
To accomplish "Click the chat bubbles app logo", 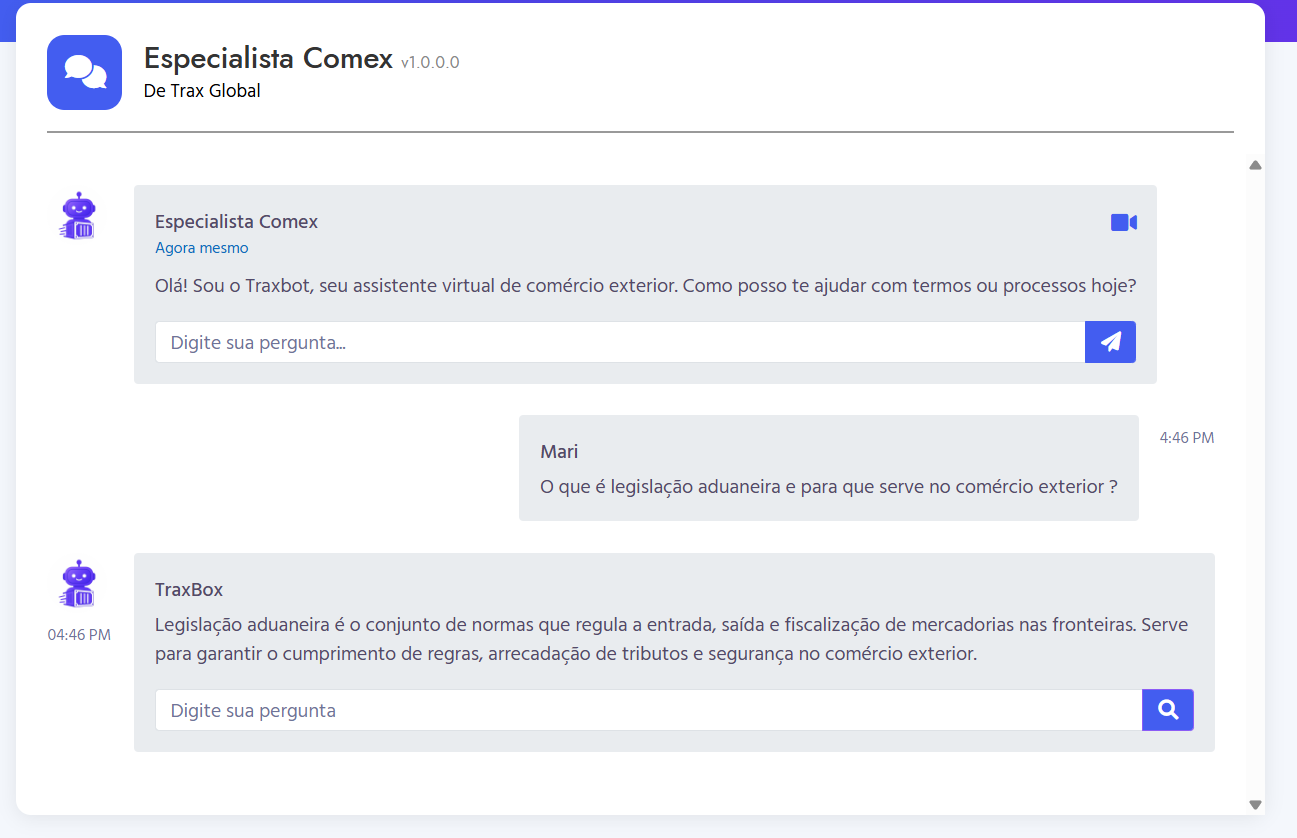I will [x=84, y=72].
